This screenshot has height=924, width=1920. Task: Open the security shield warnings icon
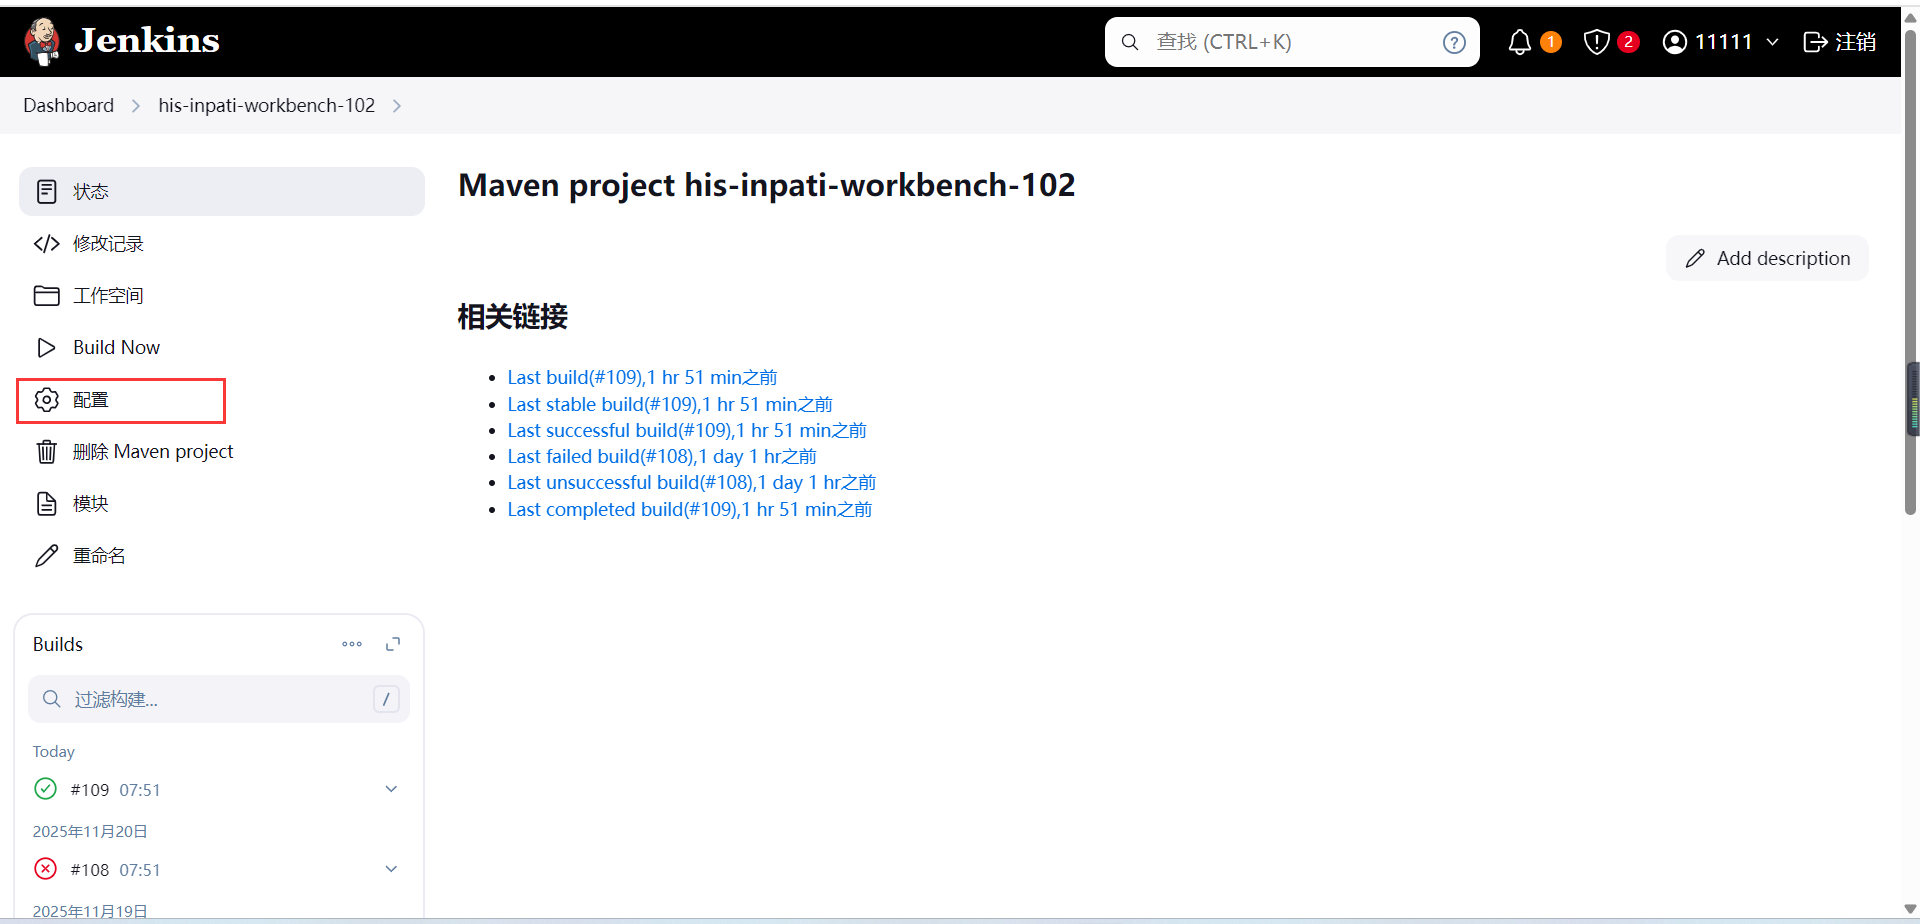pos(1596,42)
